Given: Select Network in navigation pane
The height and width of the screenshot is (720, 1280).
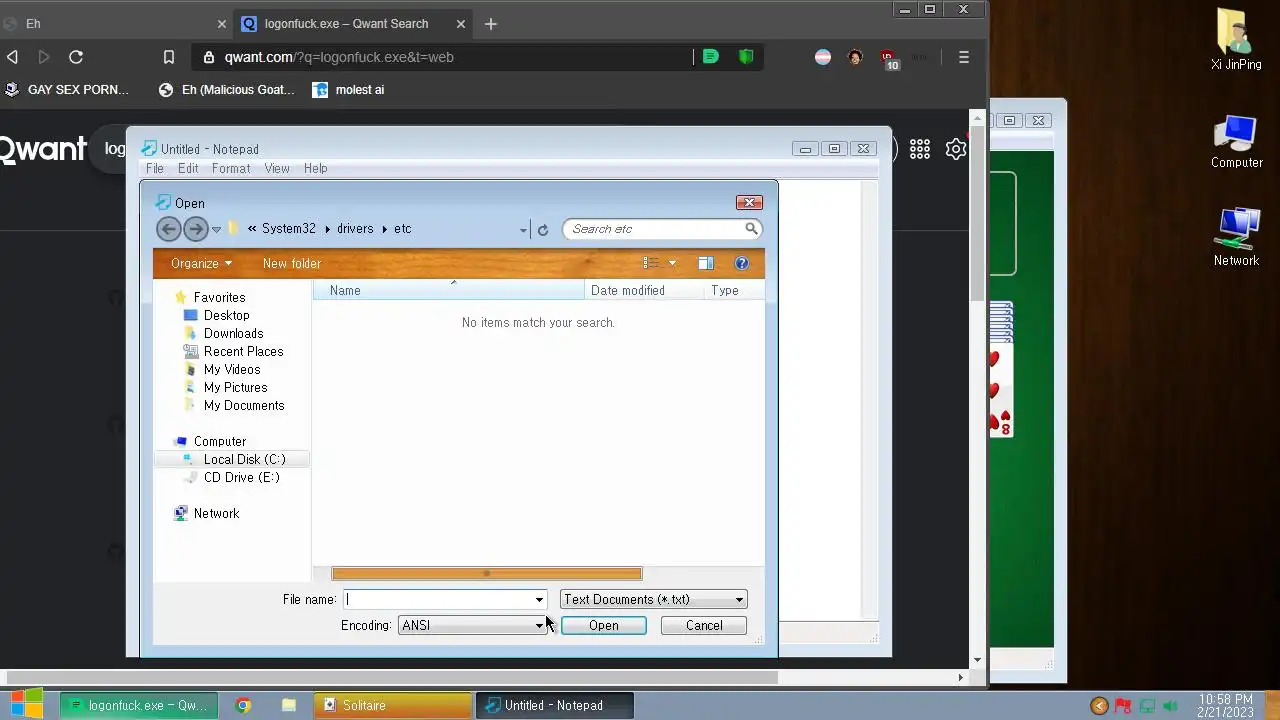Looking at the screenshot, I should (216, 513).
